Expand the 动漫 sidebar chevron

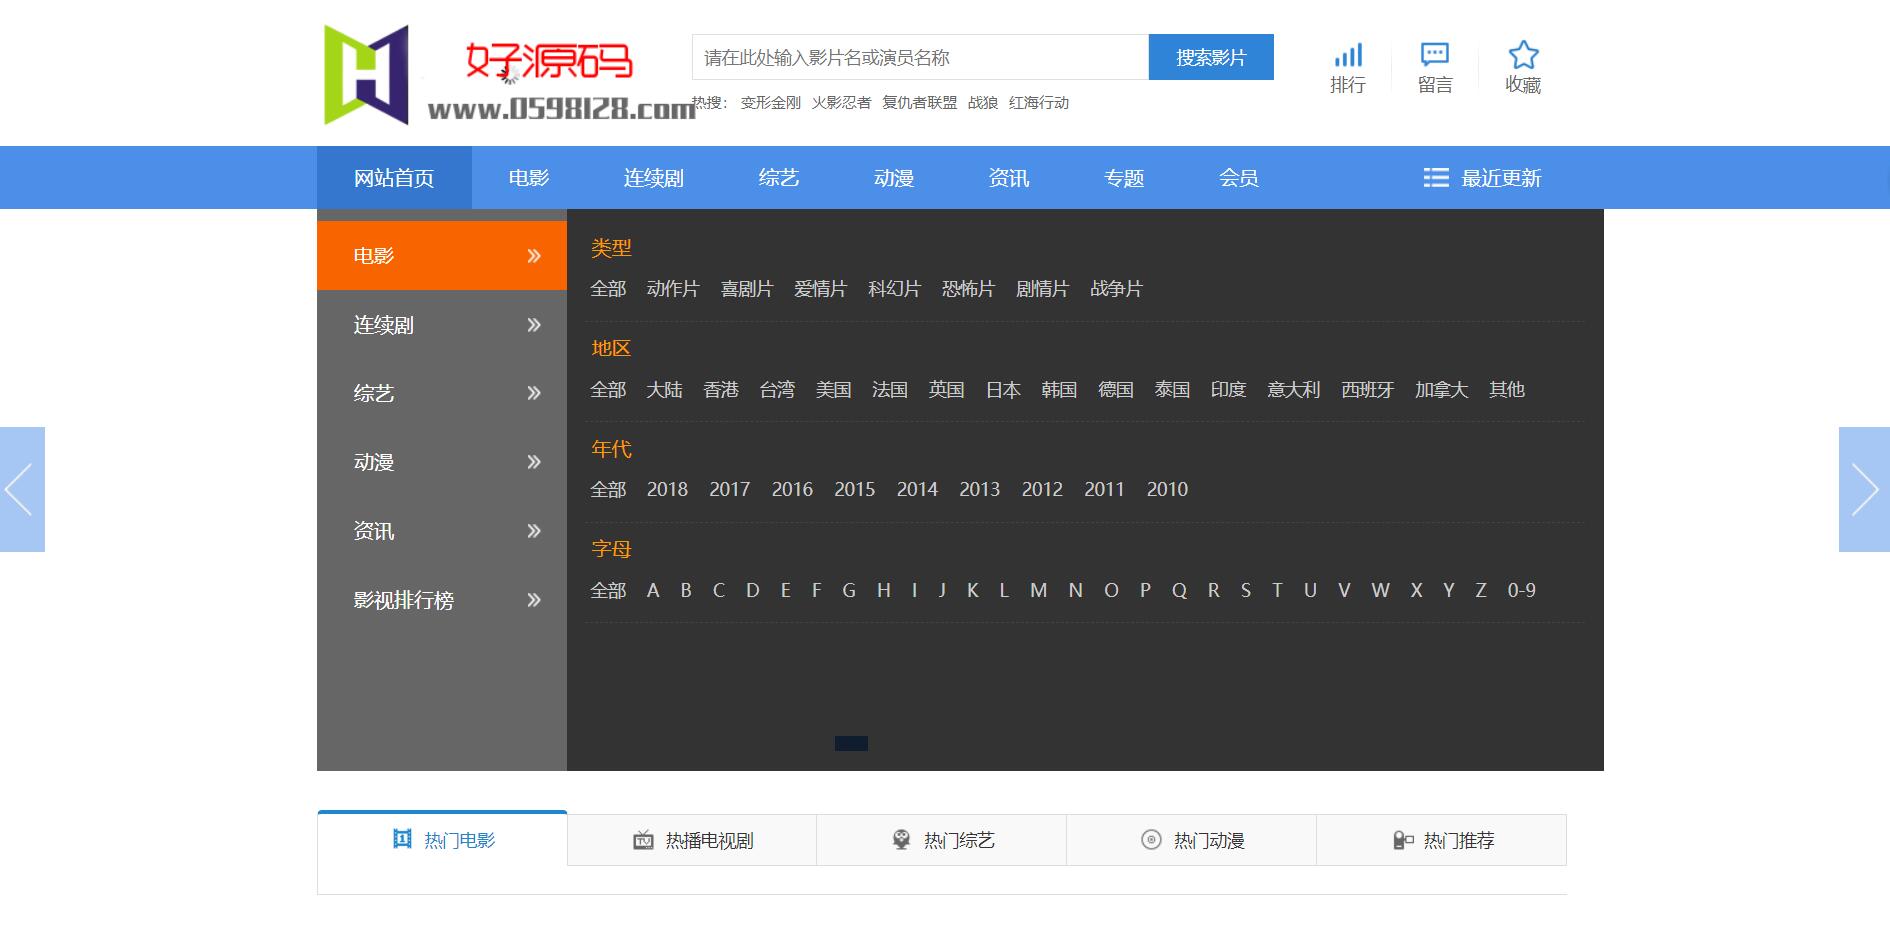point(534,462)
